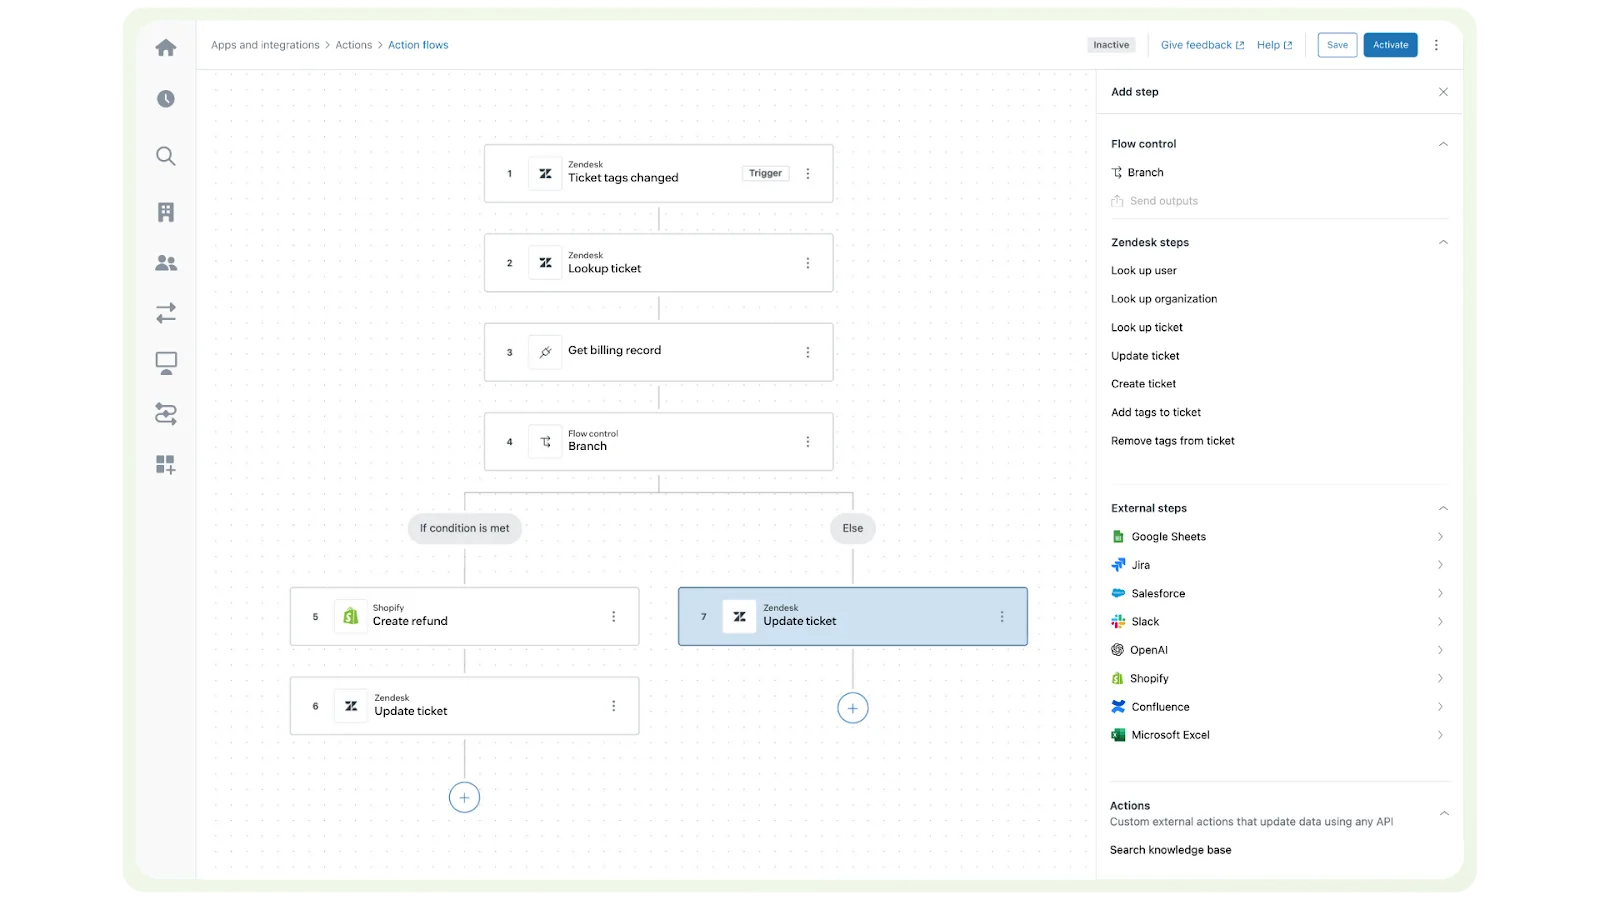Open the options menu on Lookup ticket step
The width and height of the screenshot is (1600, 900).
808,263
